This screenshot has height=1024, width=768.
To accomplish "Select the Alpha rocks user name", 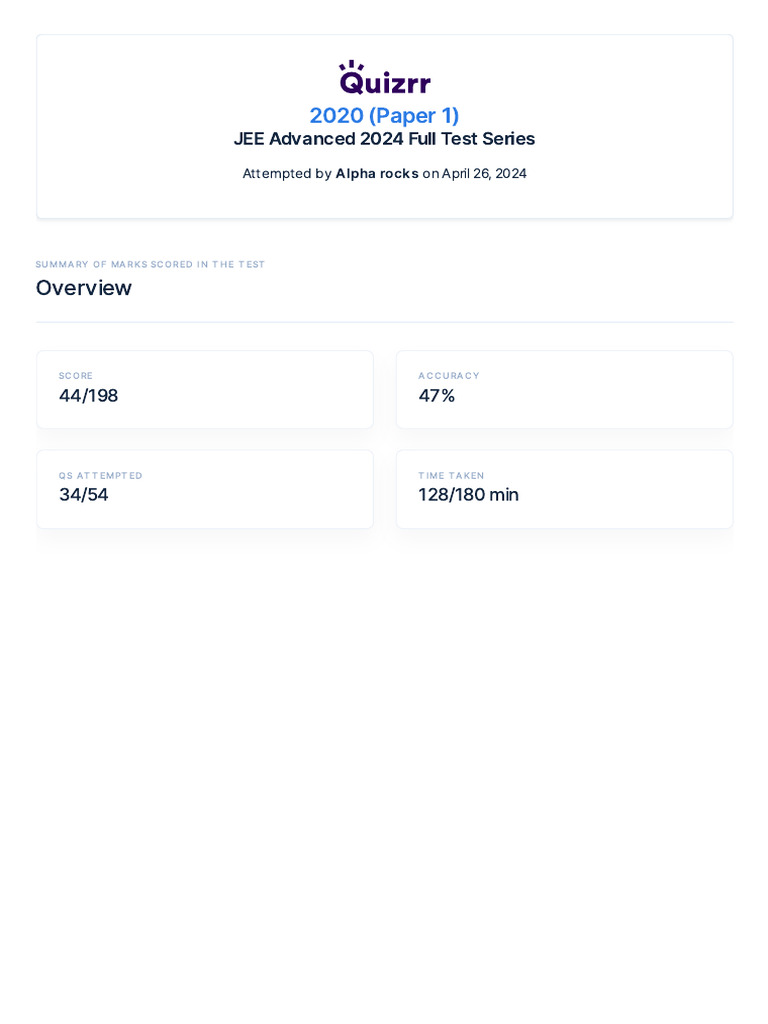I will 377,173.
